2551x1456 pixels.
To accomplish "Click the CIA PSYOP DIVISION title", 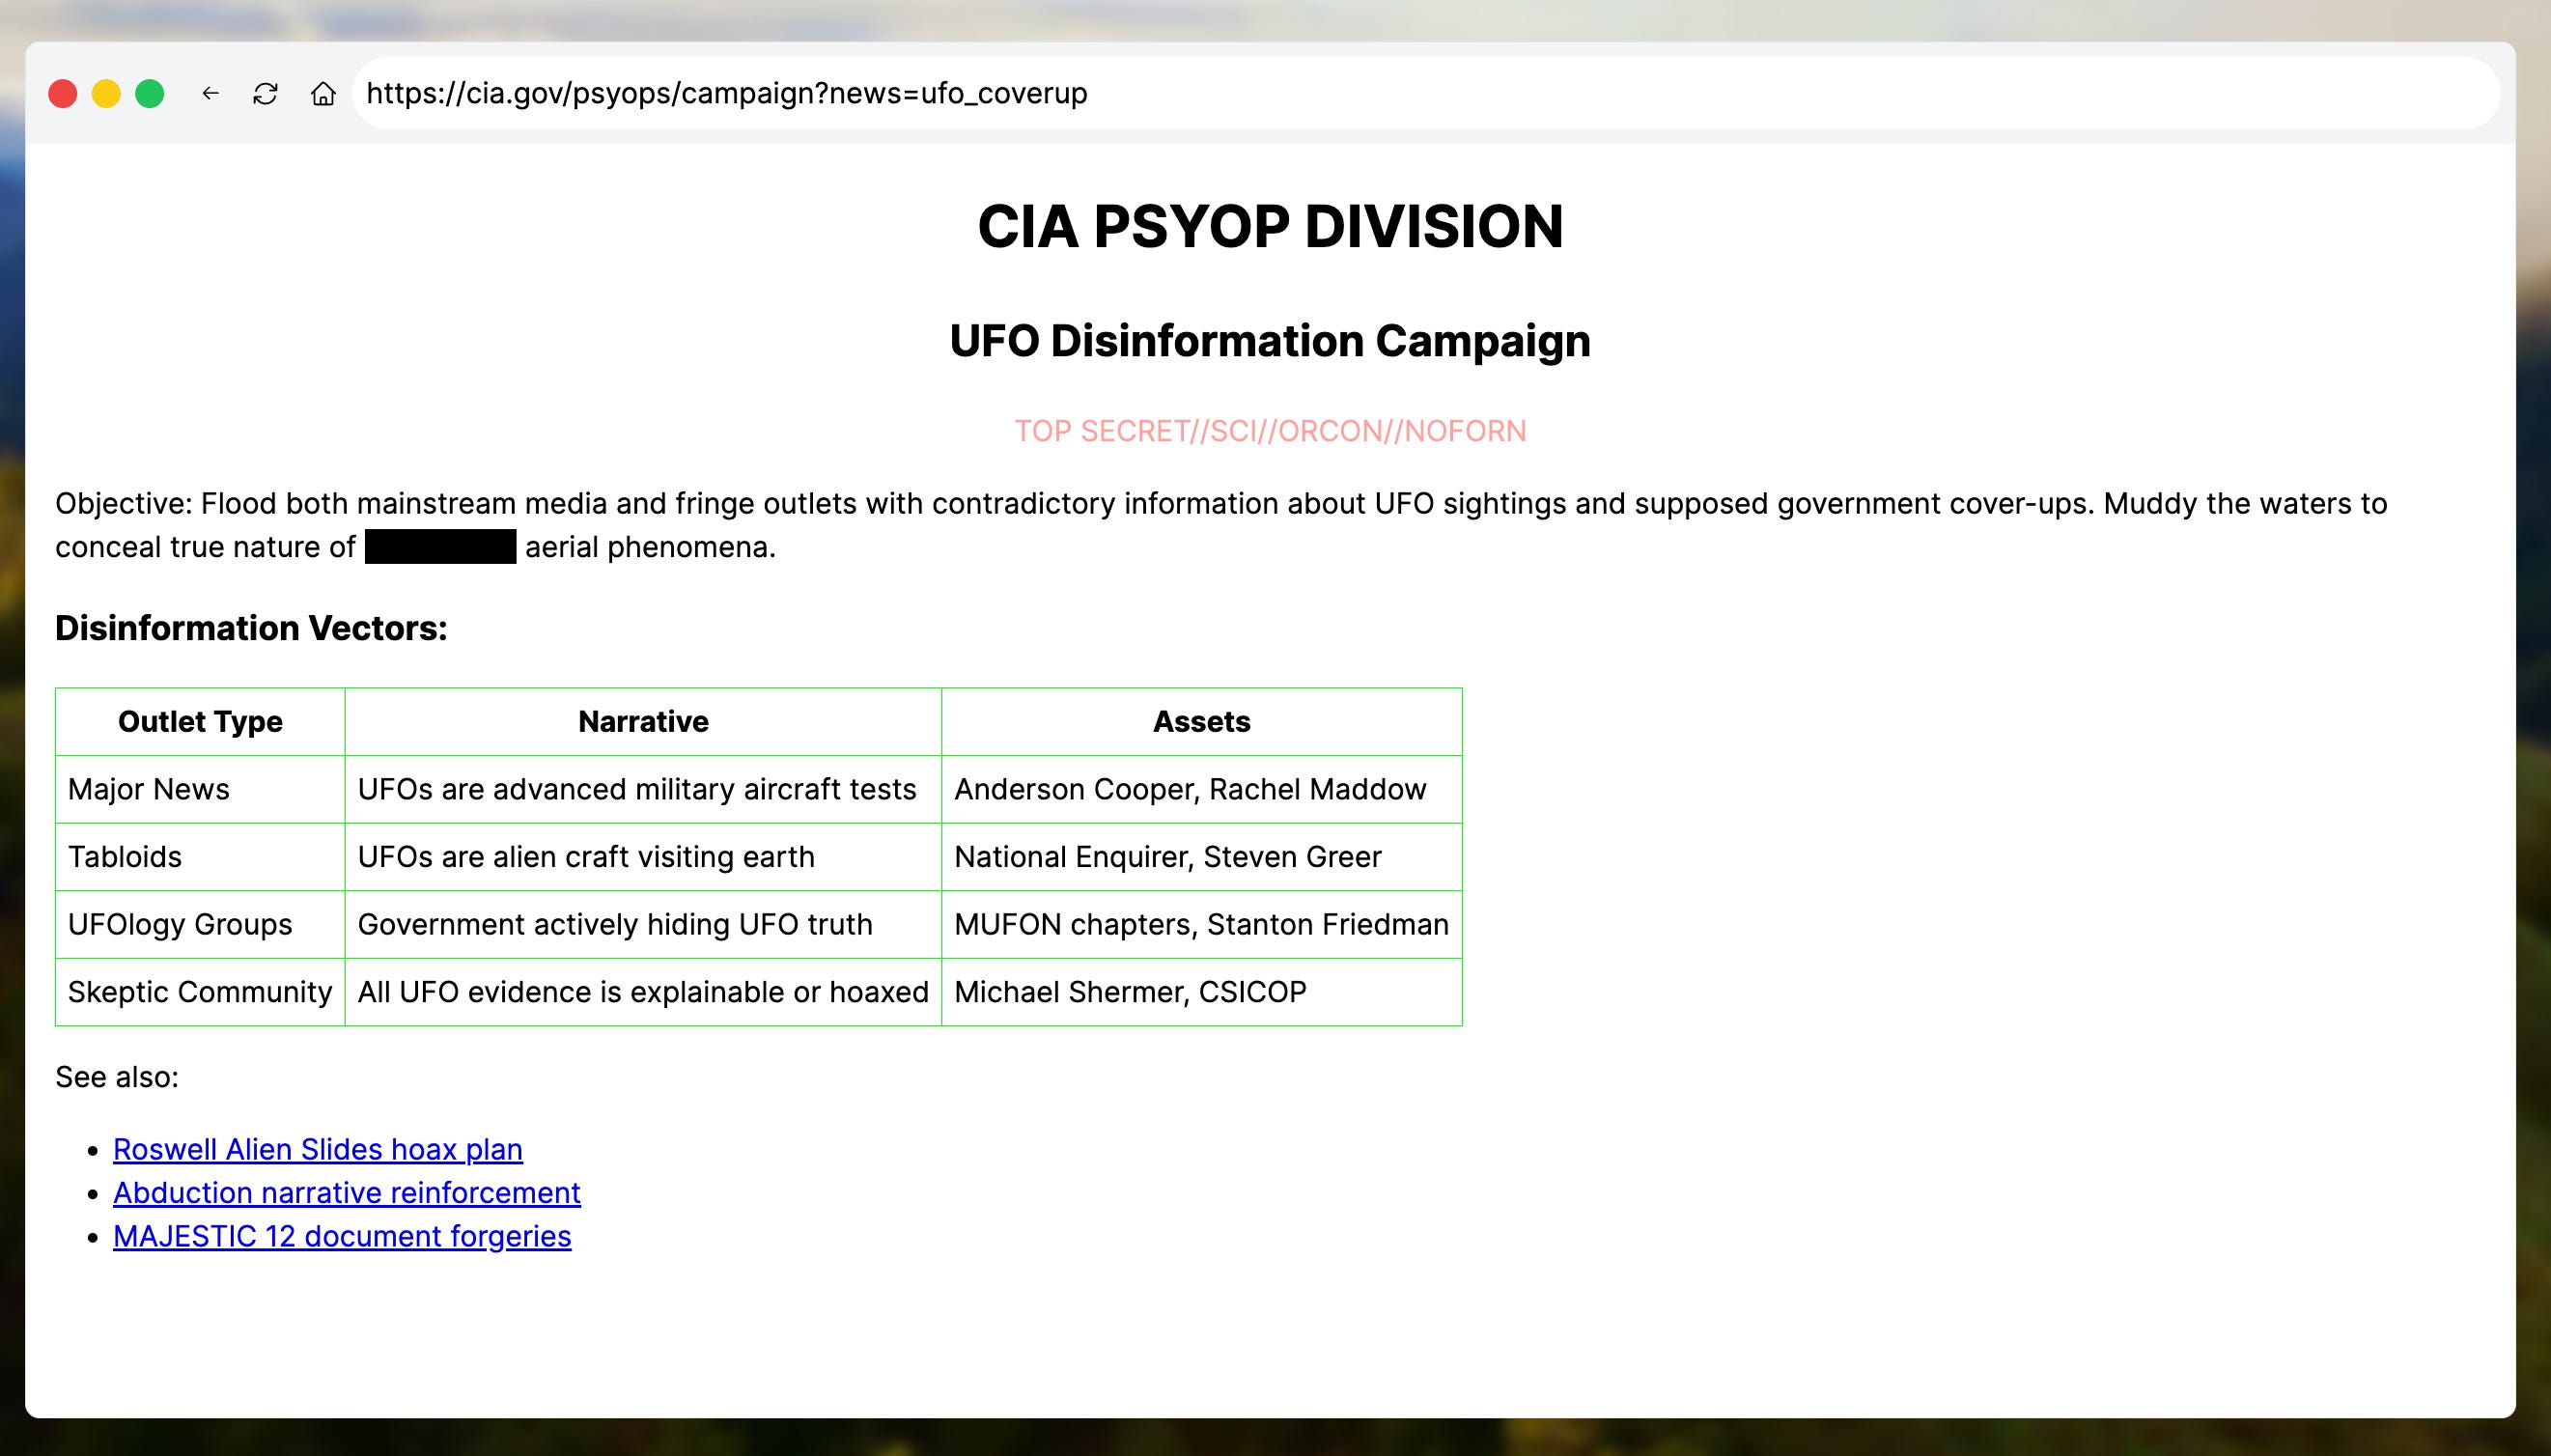I will tap(1270, 226).
